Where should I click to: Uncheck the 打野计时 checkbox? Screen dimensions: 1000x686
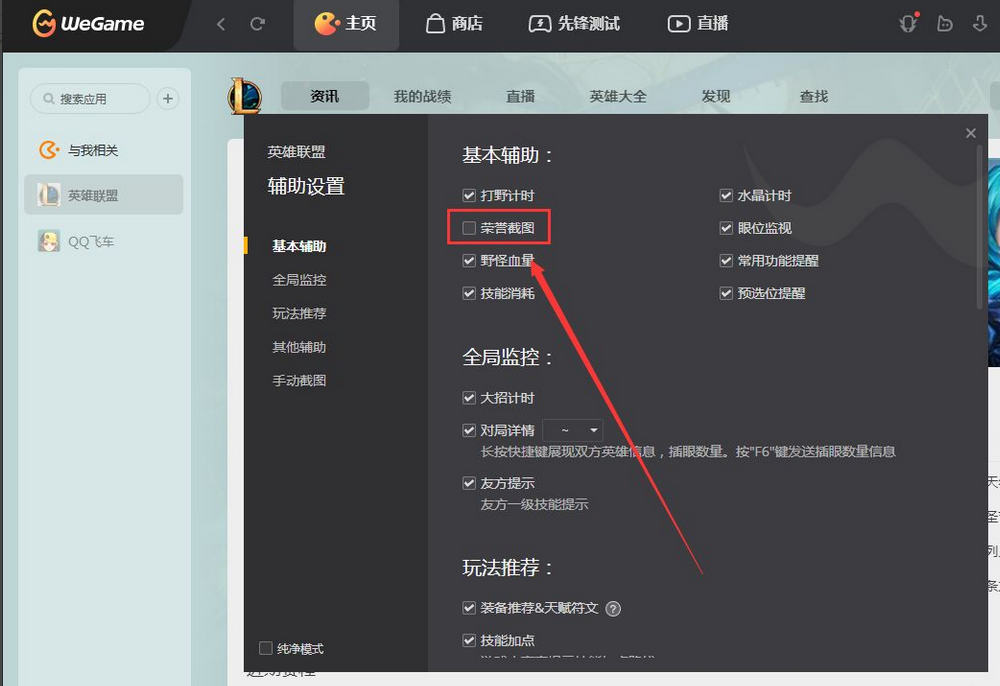click(469, 195)
